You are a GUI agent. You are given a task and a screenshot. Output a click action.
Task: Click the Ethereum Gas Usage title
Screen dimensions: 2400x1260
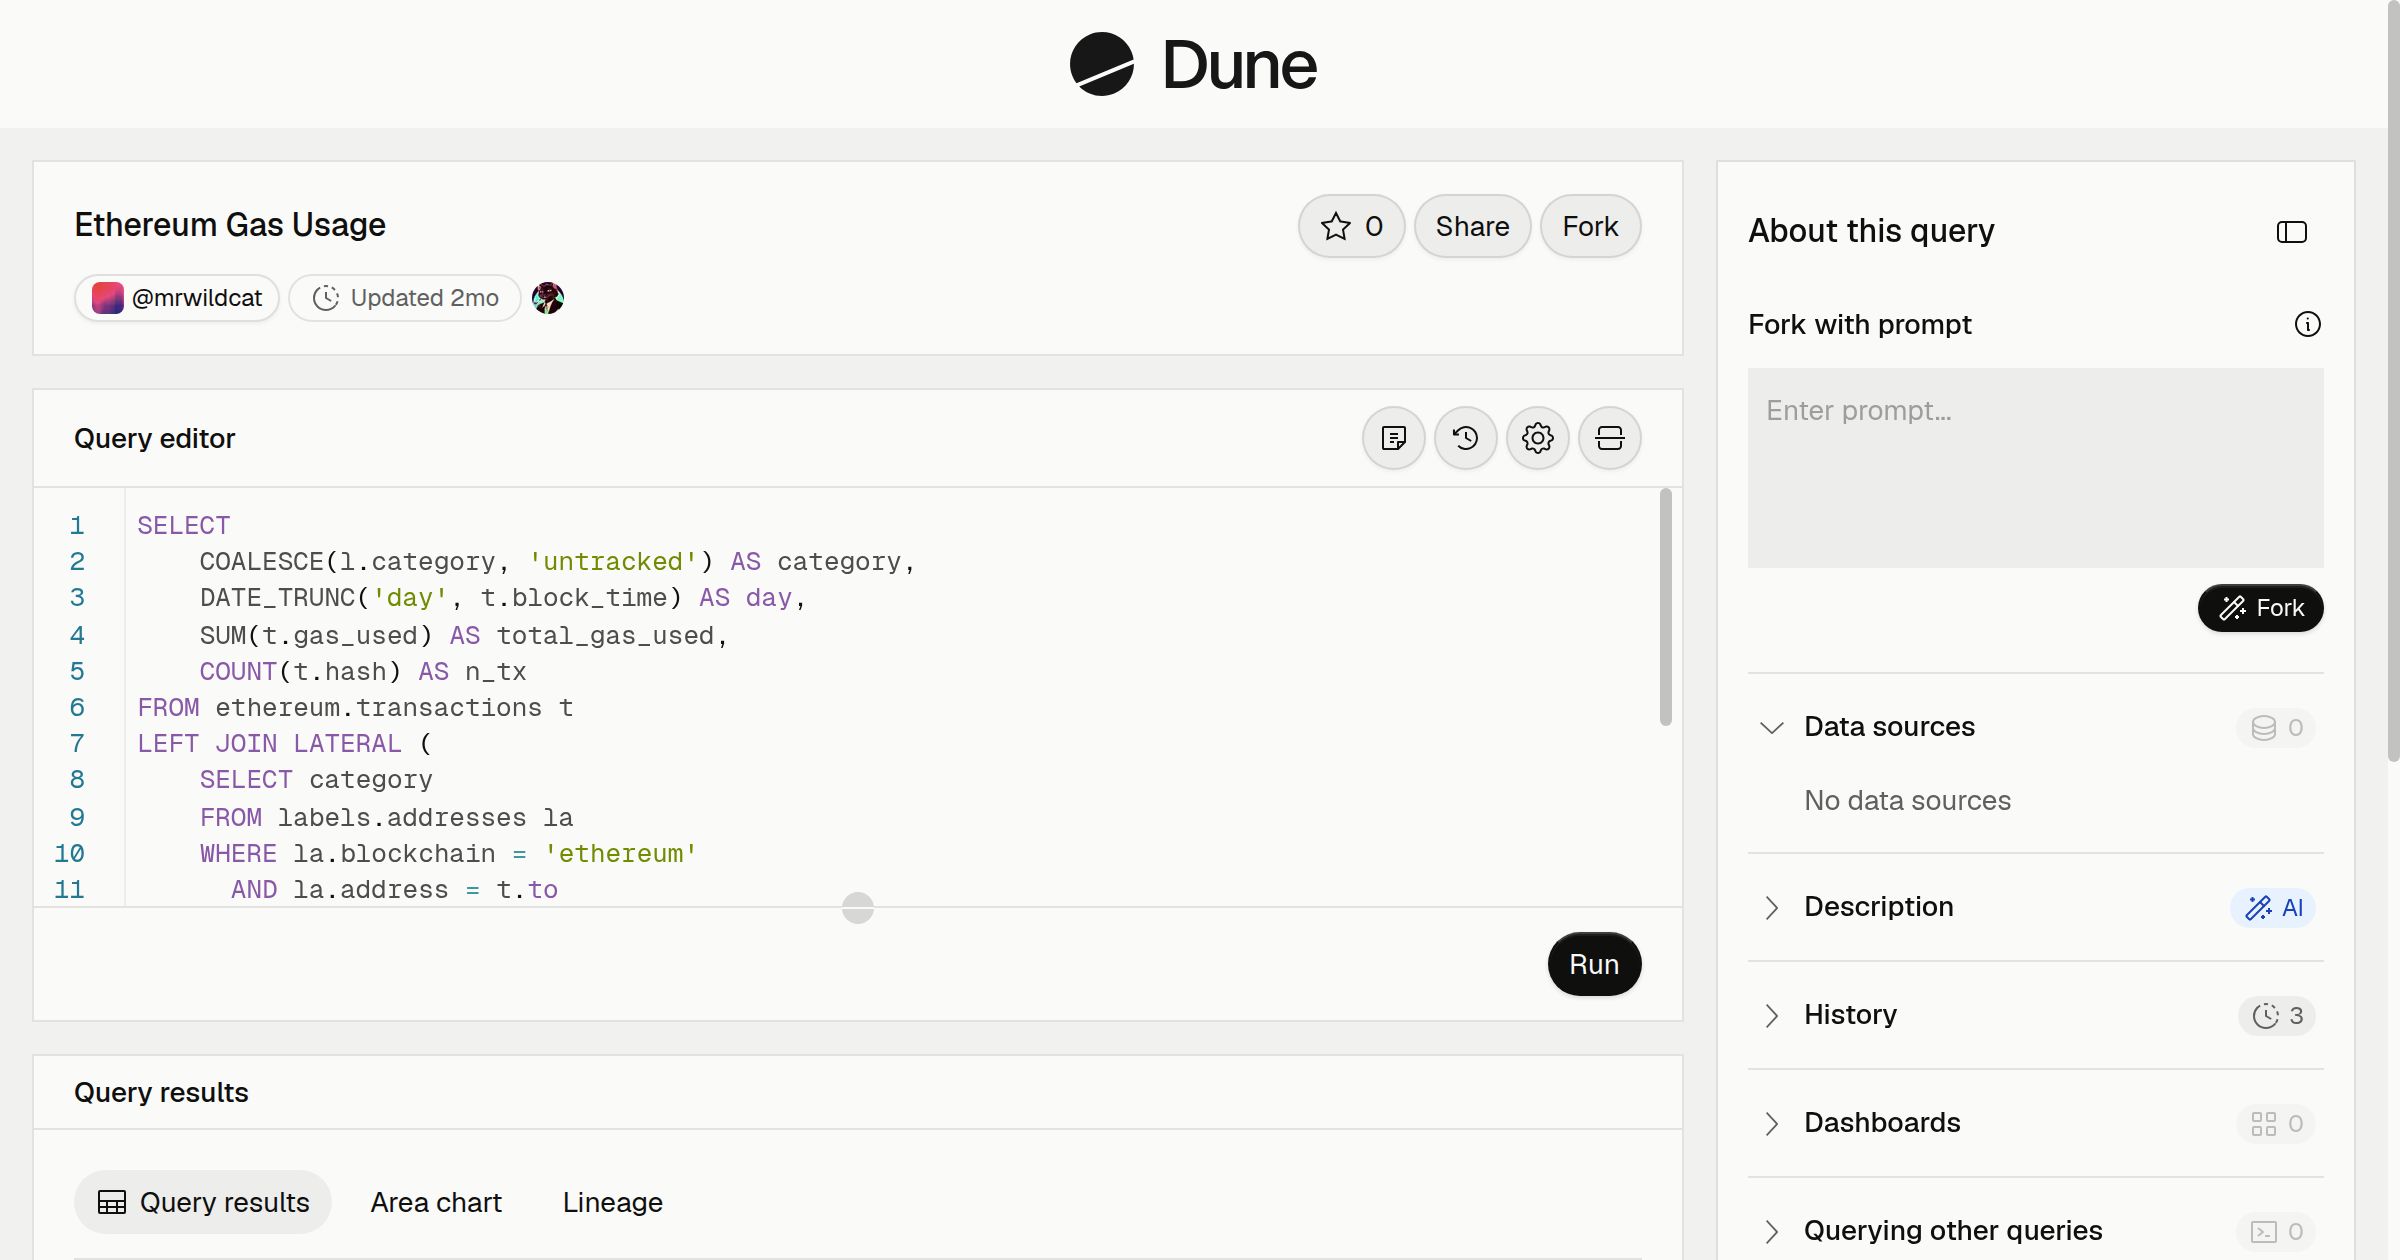(x=230, y=225)
